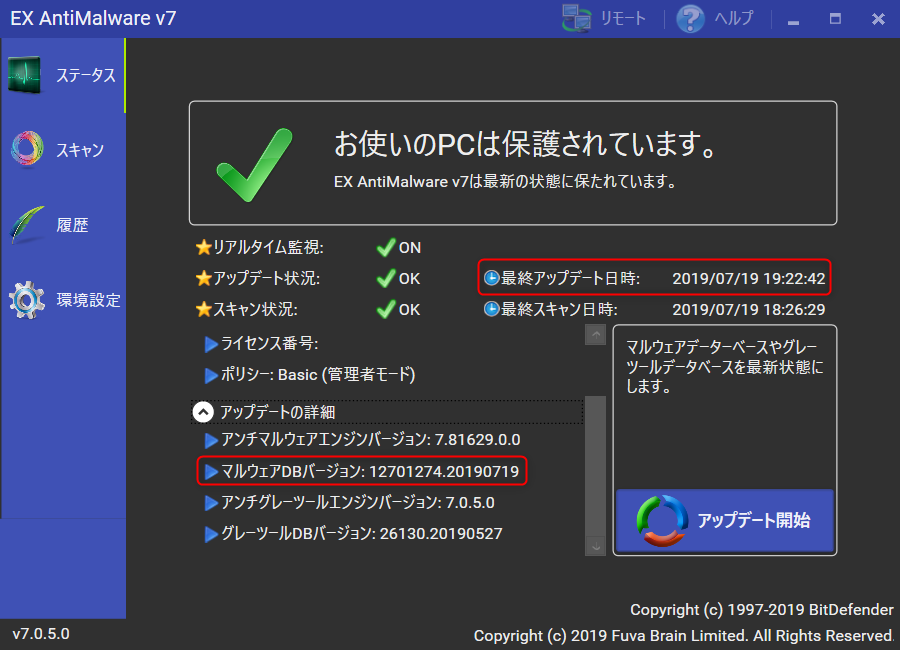Click the arrow beside ライセンス番号
This screenshot has width=900, height=650.
tap(211, 344)
